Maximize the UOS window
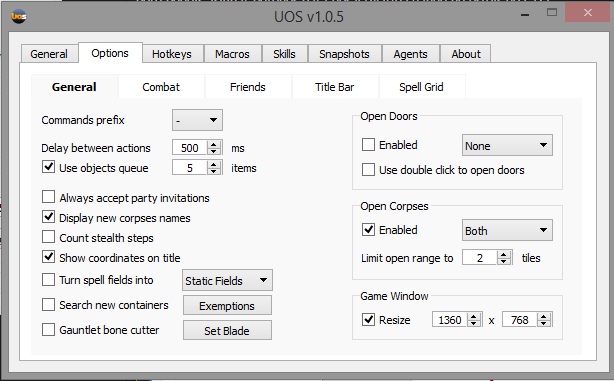This screenshot has width=614, height=381. [x=552, y=13]
